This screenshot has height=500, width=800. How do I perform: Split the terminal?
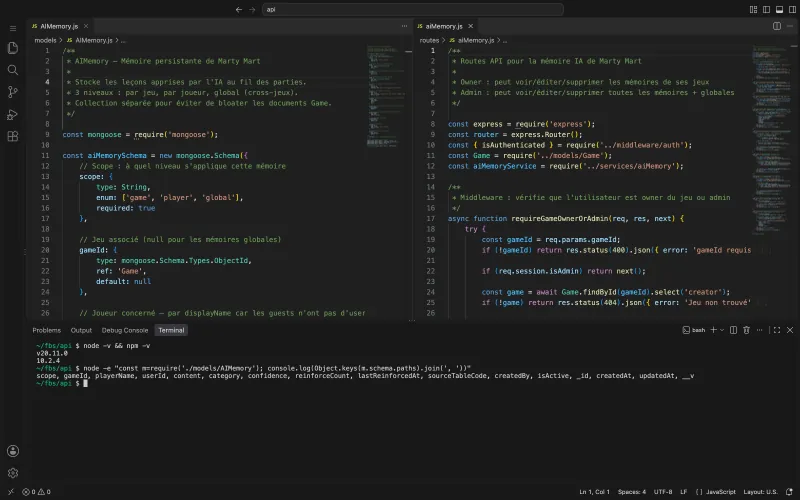(x=733, y=330)
